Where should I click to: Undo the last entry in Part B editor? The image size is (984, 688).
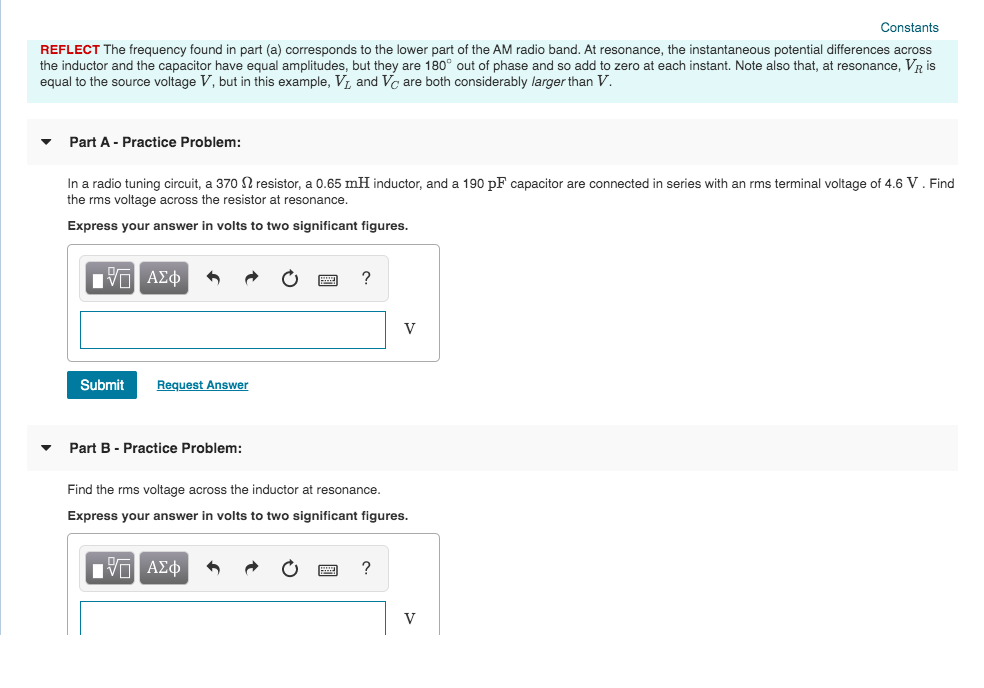pyautogui.click(x=213, y=568)
